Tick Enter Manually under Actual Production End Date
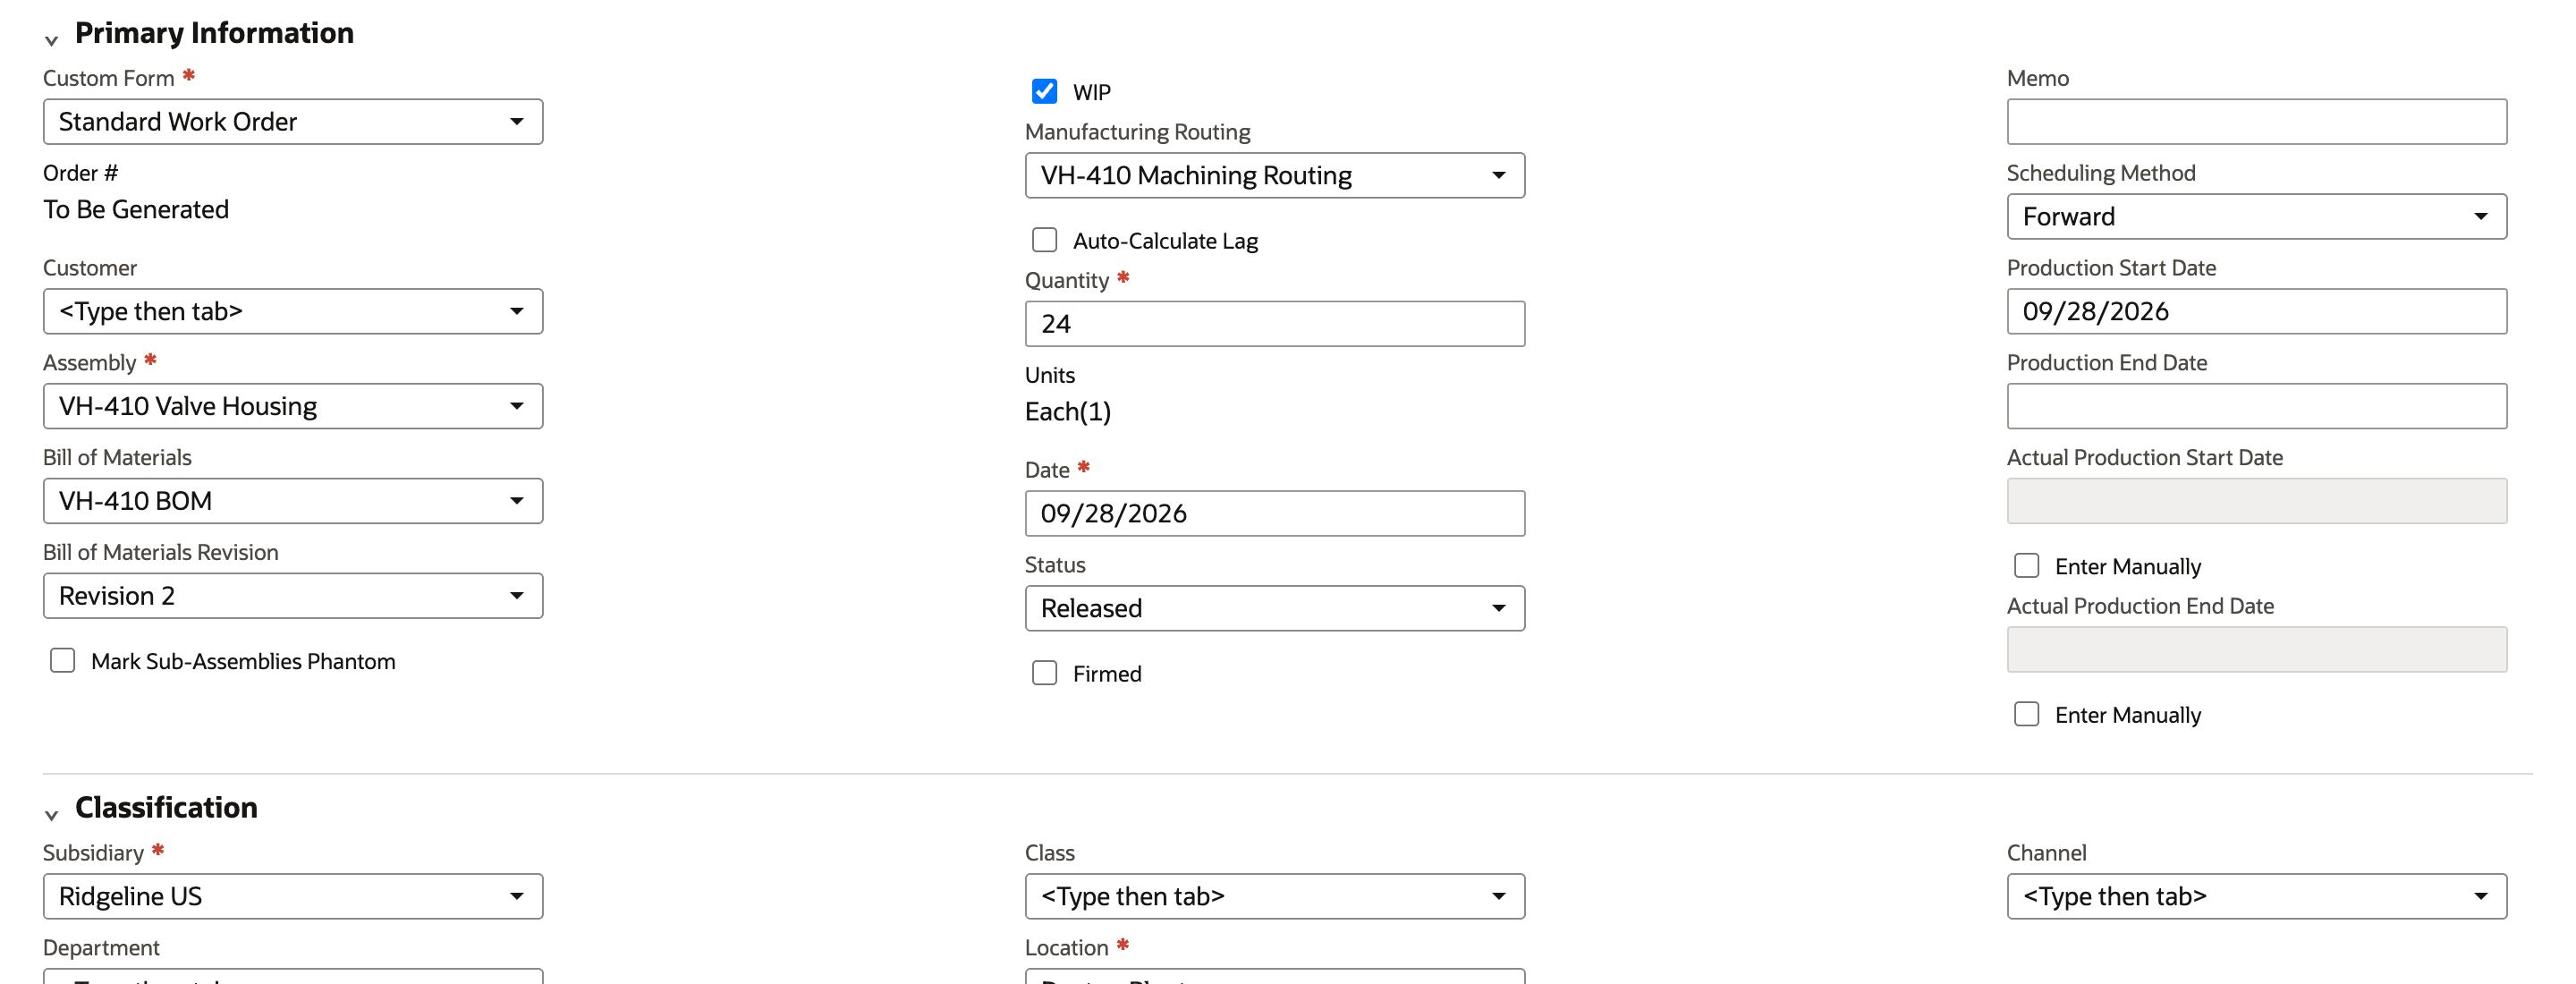Screen dimensions: 2576x984 [2026, 714]
